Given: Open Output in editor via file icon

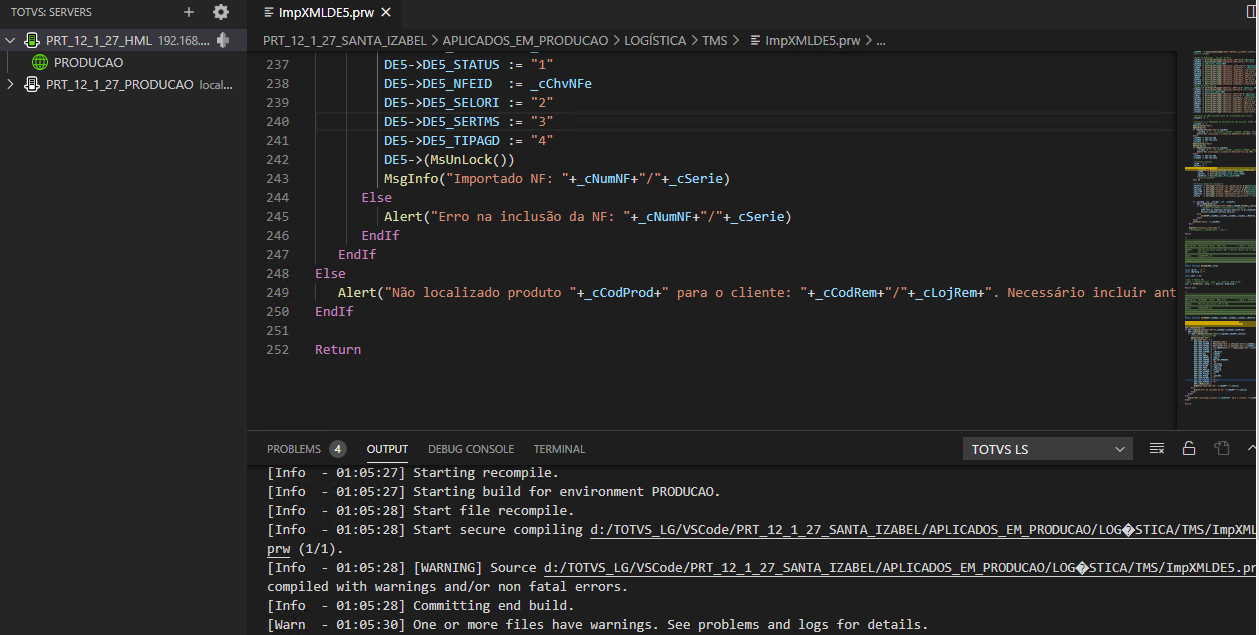Looking at the screenshot, I should click(x=1220, y=448).
